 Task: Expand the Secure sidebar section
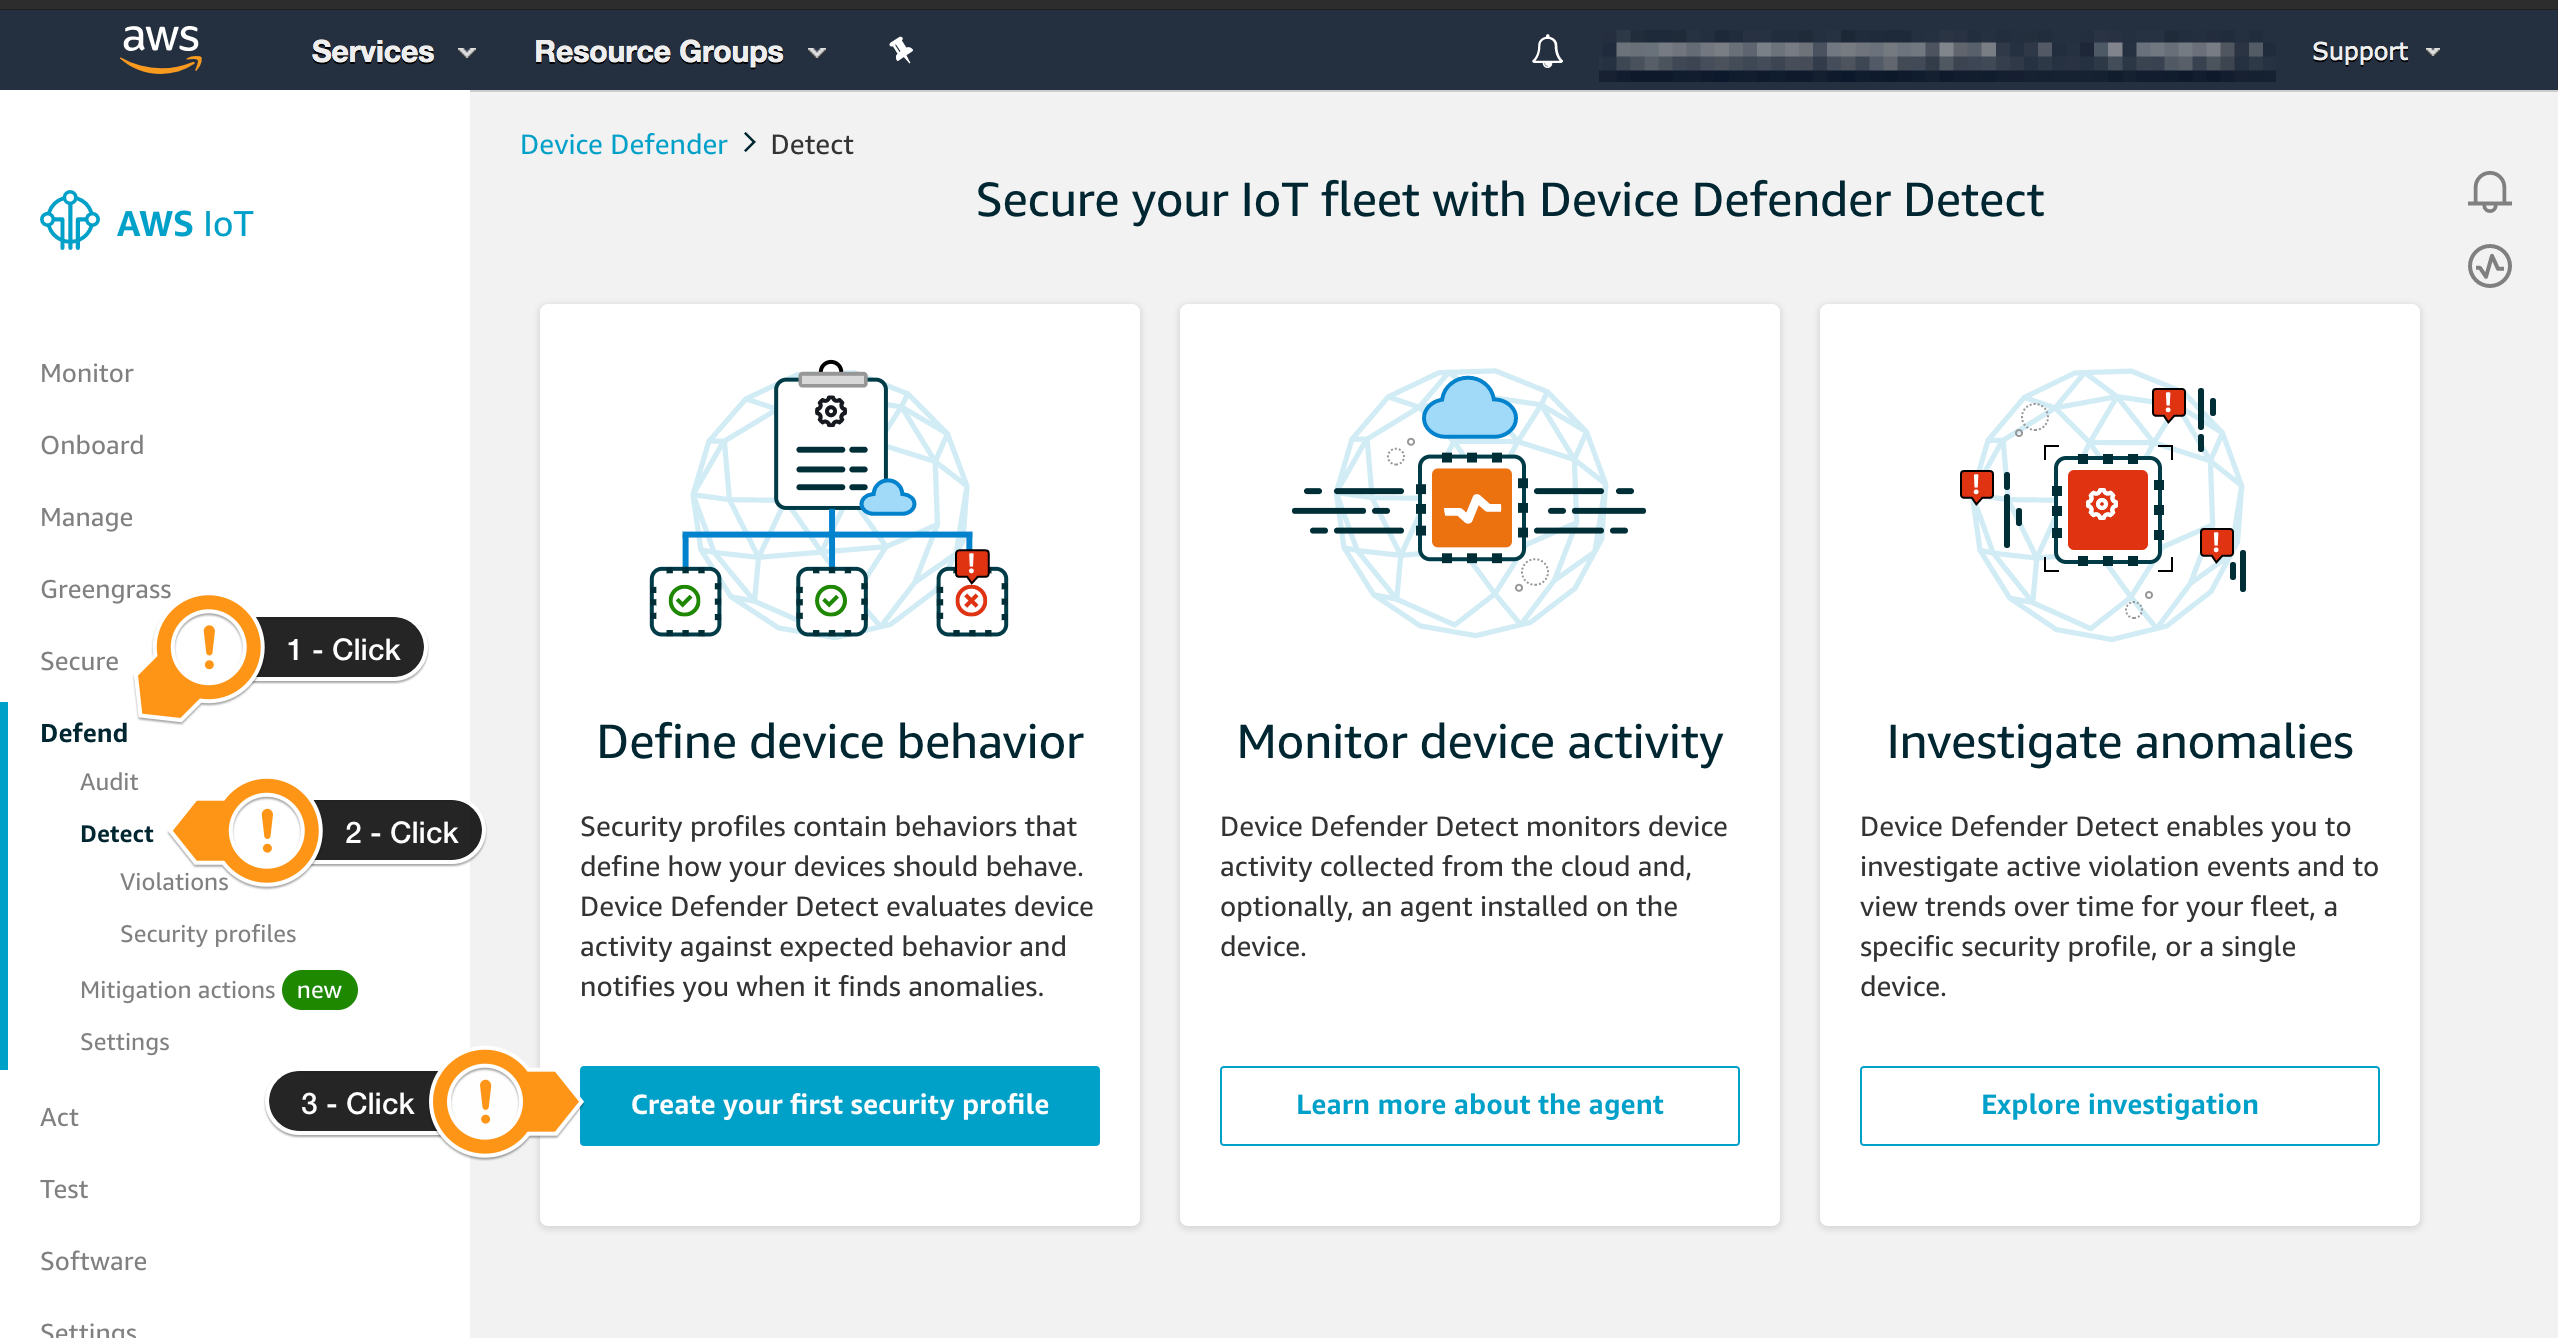pos(79,661)
